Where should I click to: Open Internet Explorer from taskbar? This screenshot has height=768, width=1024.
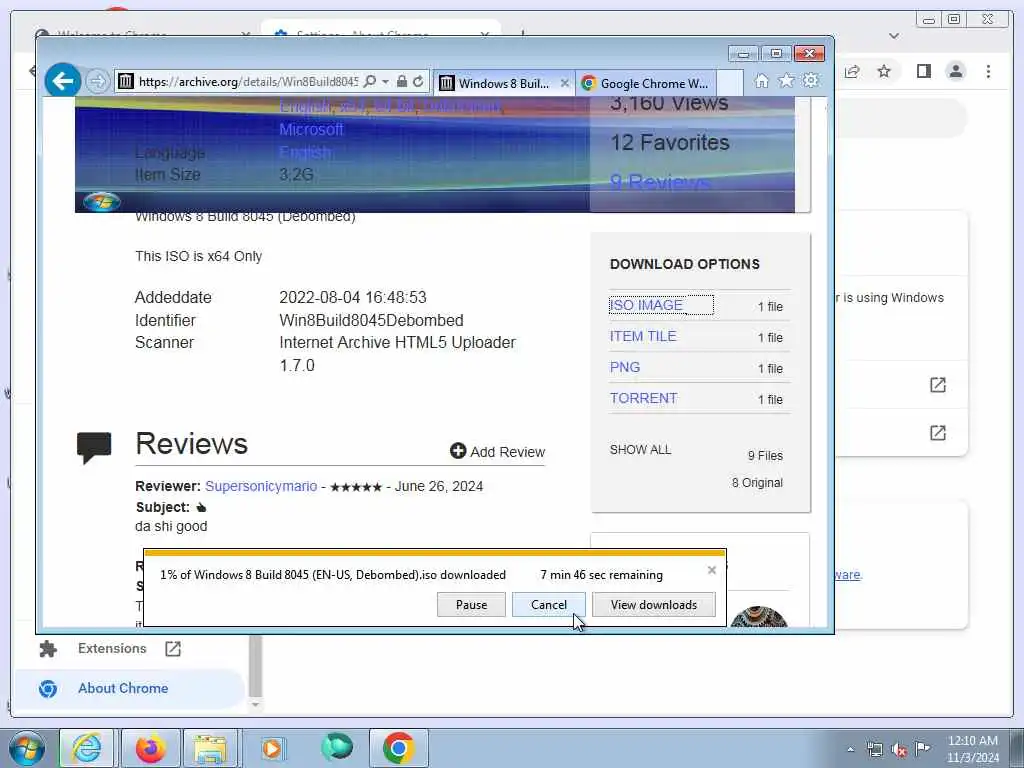click(87, 748)
